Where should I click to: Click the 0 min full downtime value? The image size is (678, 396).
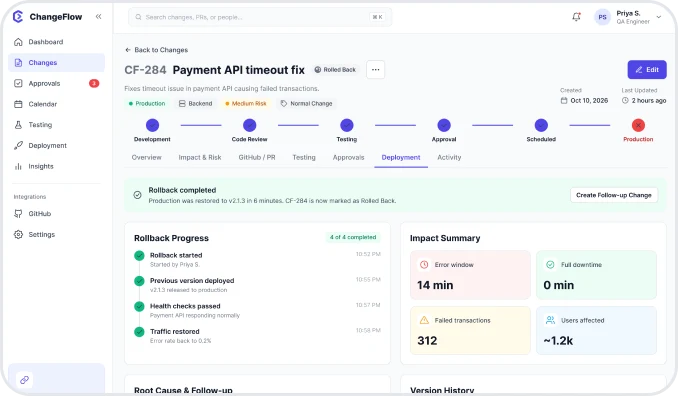(x=559, y=285)
